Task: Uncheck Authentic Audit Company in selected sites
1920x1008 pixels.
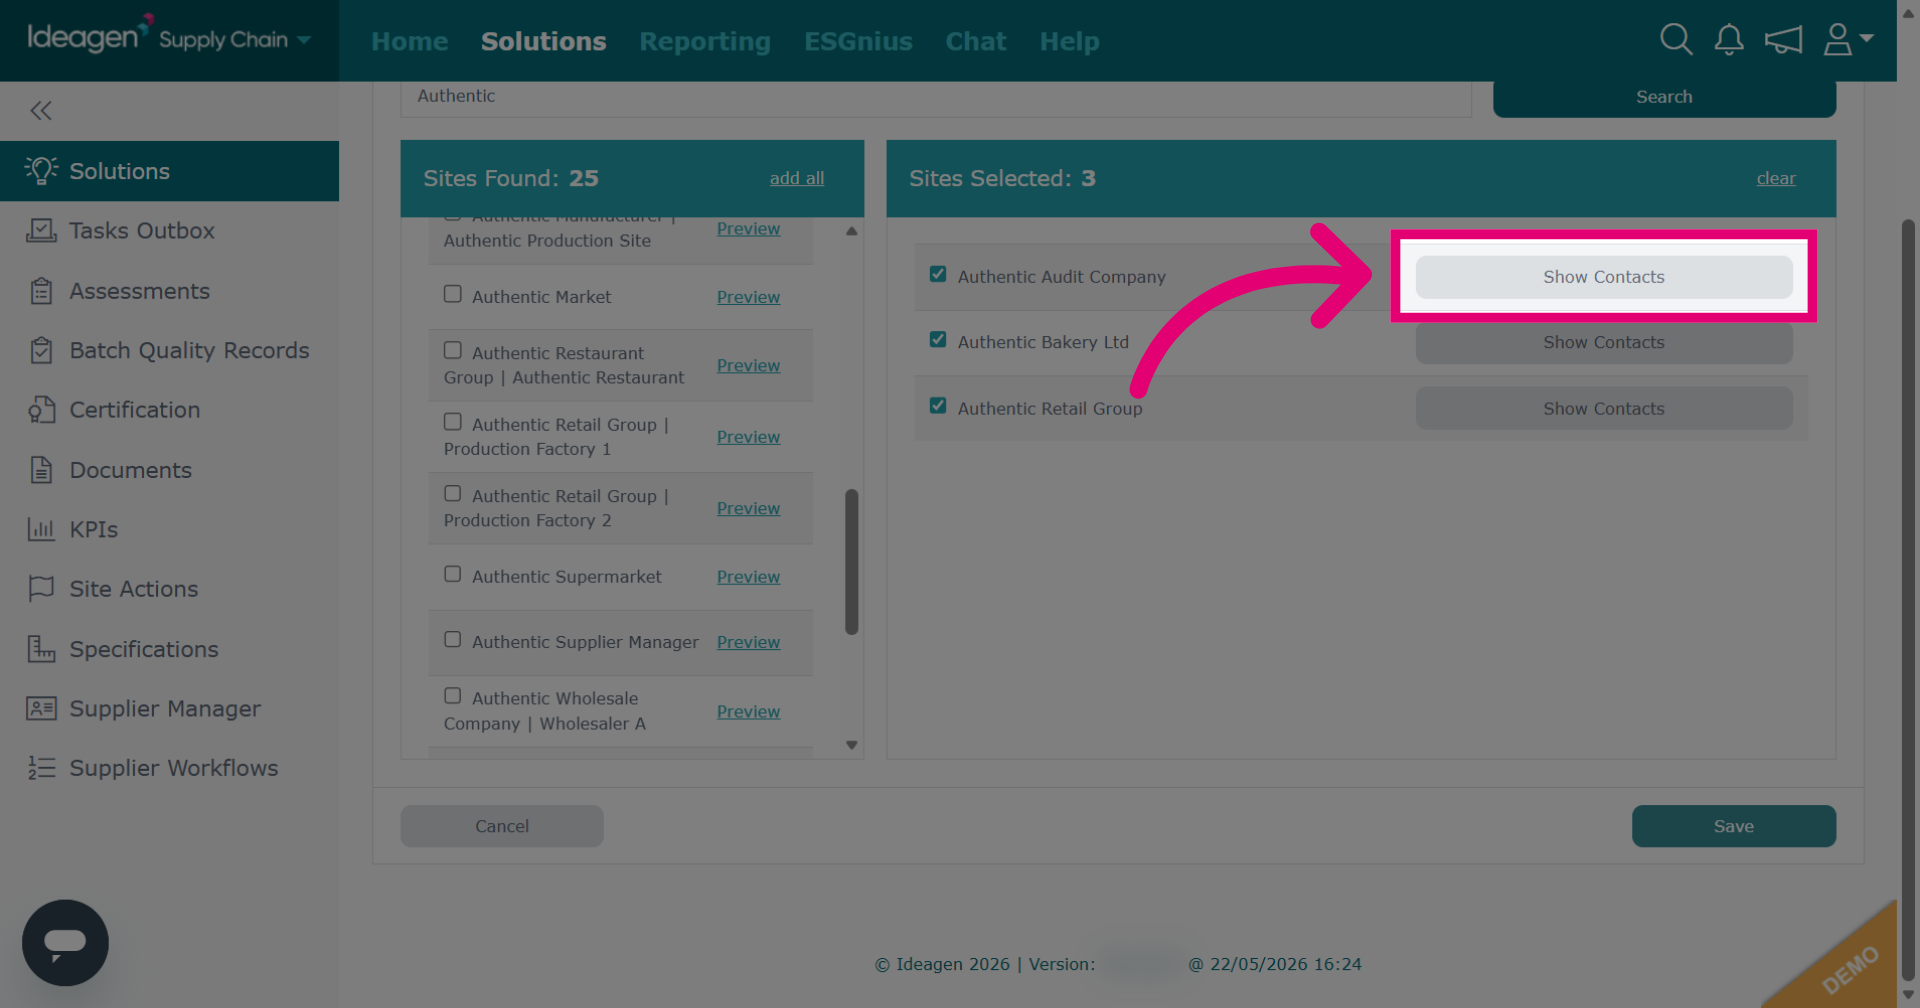Action: coord(938,274)
